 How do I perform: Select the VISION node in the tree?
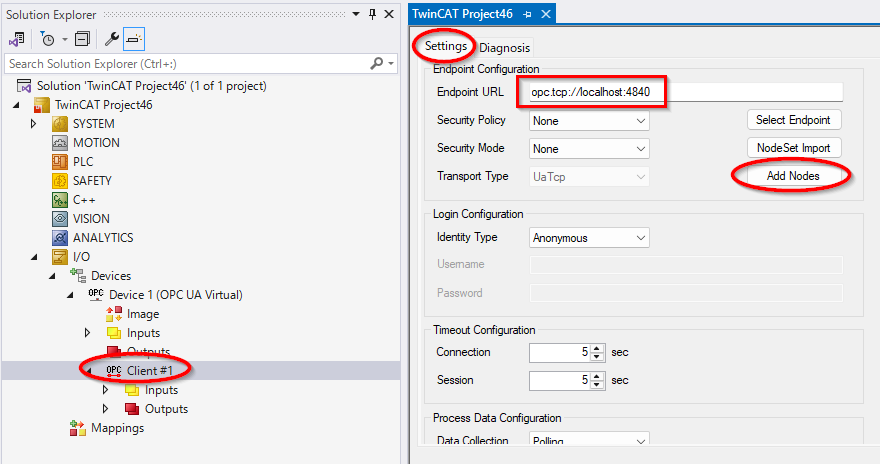90,219
